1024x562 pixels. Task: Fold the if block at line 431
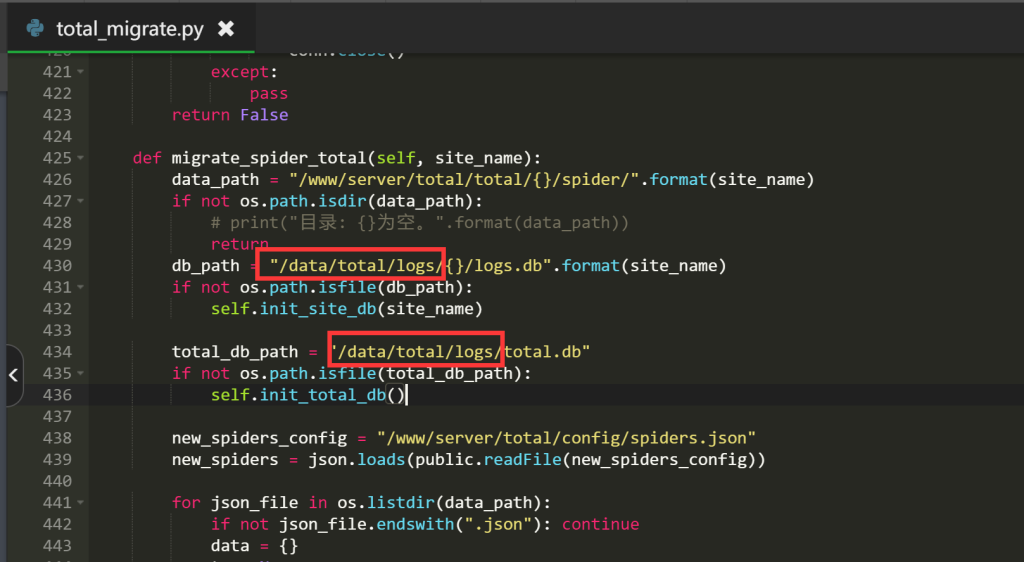click(80, 288)
